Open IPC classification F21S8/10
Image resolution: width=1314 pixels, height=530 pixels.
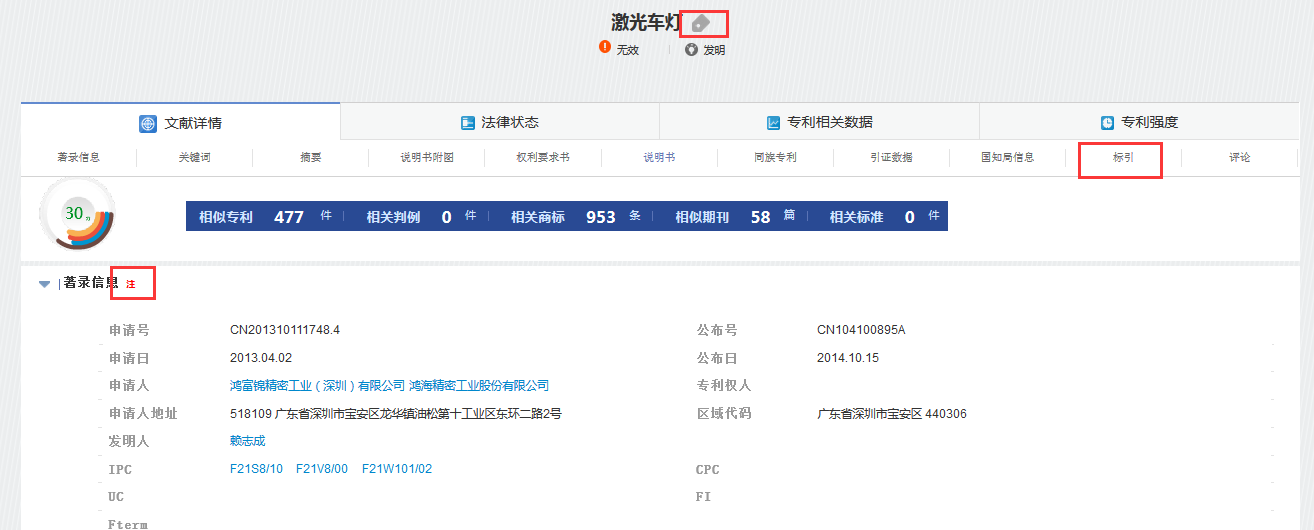[256, 469]
